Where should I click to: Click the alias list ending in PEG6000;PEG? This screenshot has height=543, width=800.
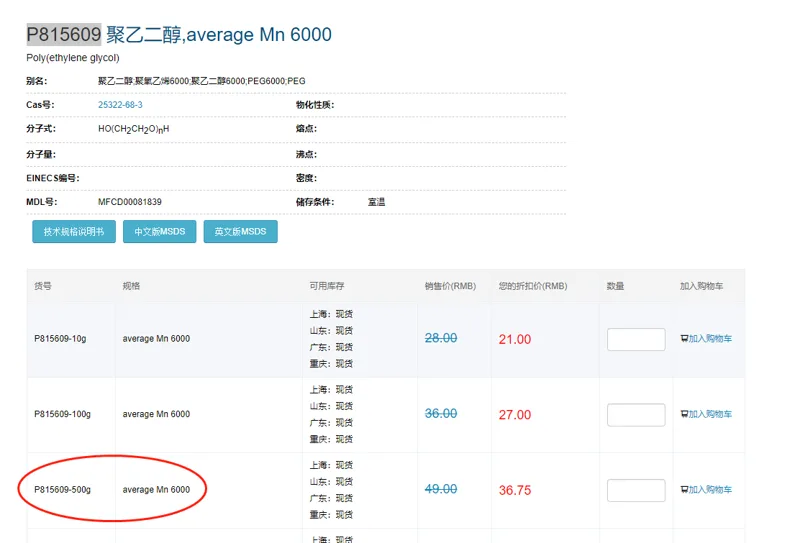coord(202,81)
